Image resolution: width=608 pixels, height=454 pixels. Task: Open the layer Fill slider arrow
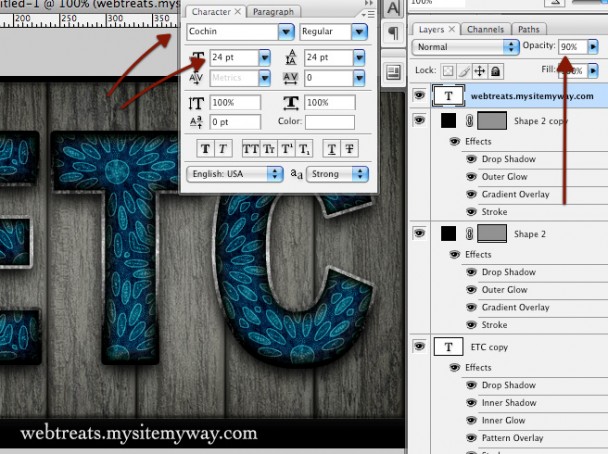click(x=593, y=71)
